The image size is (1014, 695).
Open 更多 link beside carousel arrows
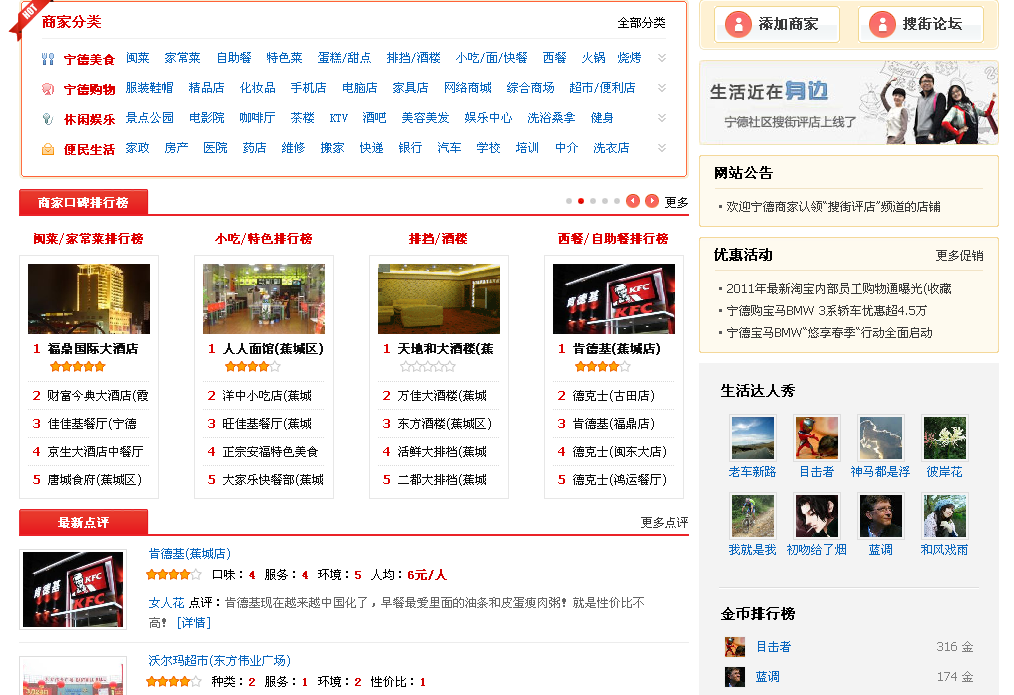(676, 202)
